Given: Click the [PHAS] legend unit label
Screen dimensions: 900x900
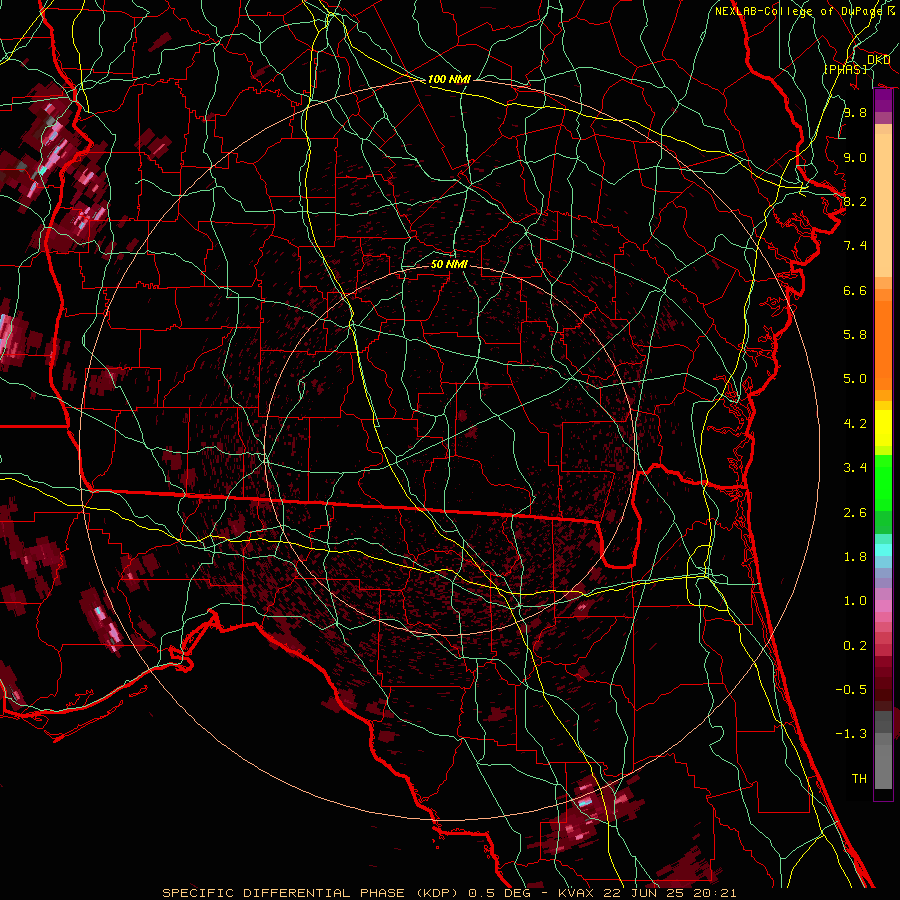Looking at the screenshot, I should tap(845, 69).
